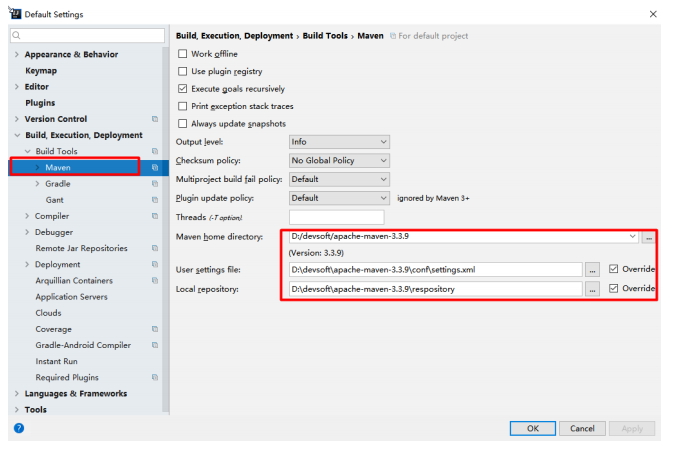Click the project-level icon beside Maven row

pyautogui.click(x=155, y=167)
